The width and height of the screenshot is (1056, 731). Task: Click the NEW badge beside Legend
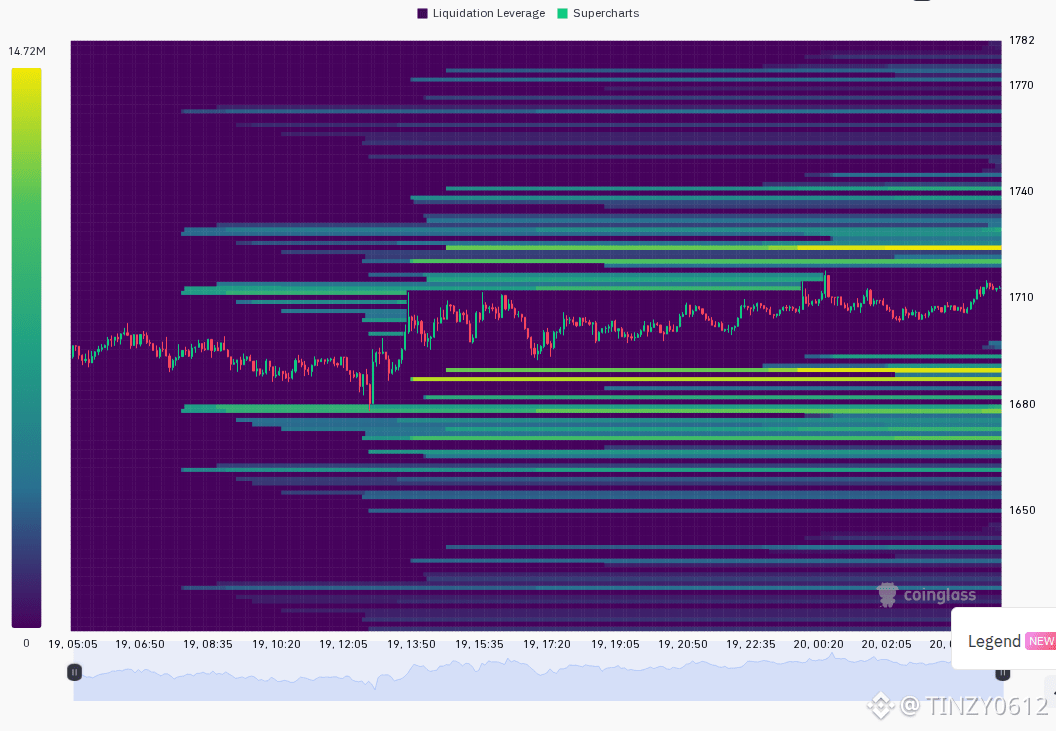[x=1041, y=641]
